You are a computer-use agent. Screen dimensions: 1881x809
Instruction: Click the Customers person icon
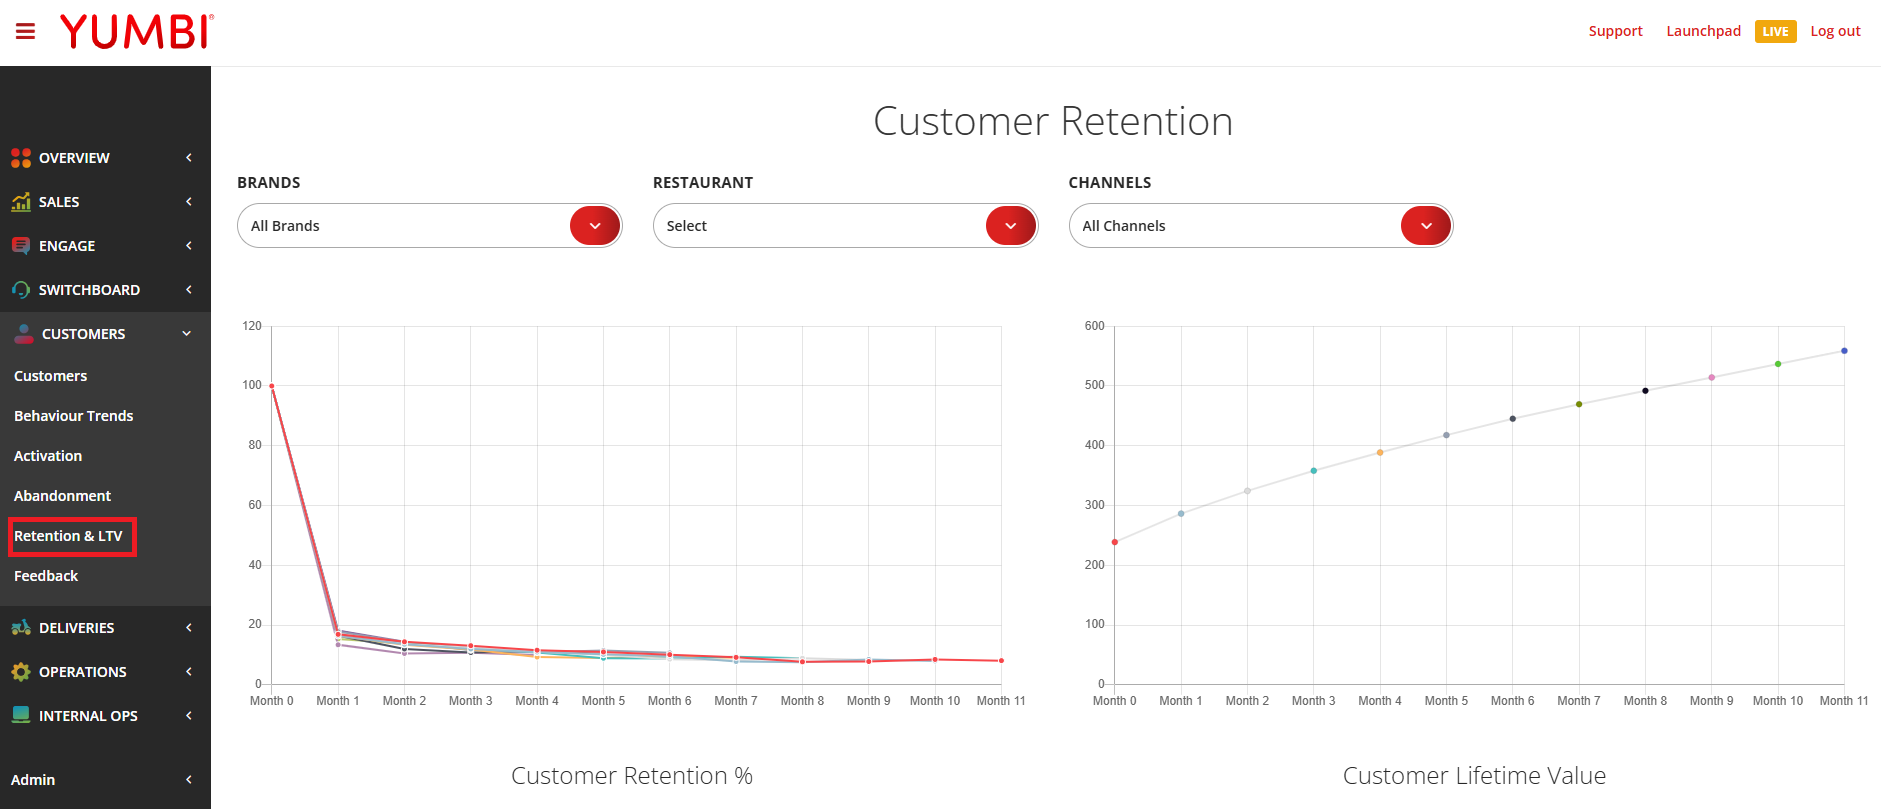click(x=24, y=334)
